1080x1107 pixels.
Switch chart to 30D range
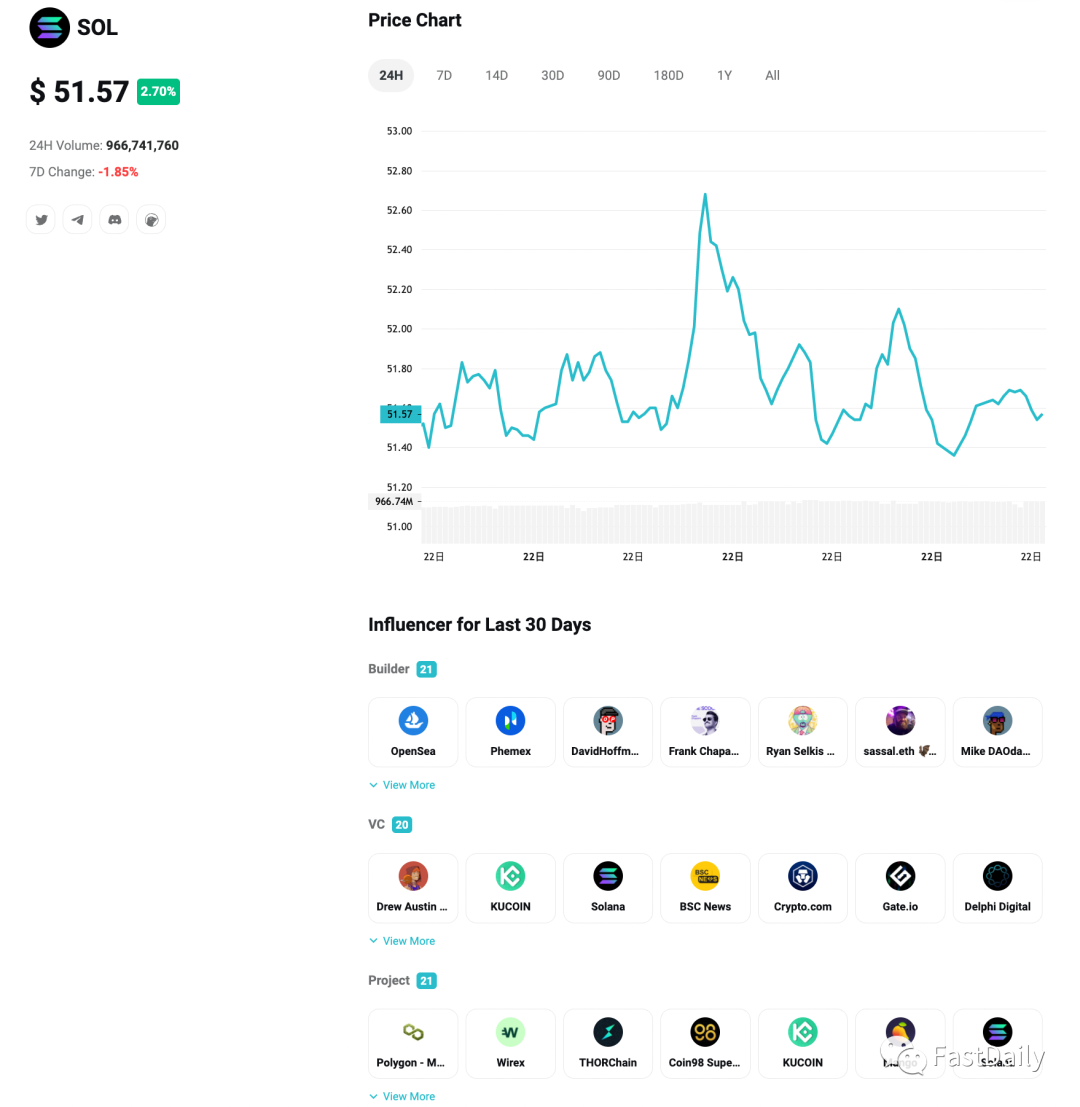(x=552, y=76)
